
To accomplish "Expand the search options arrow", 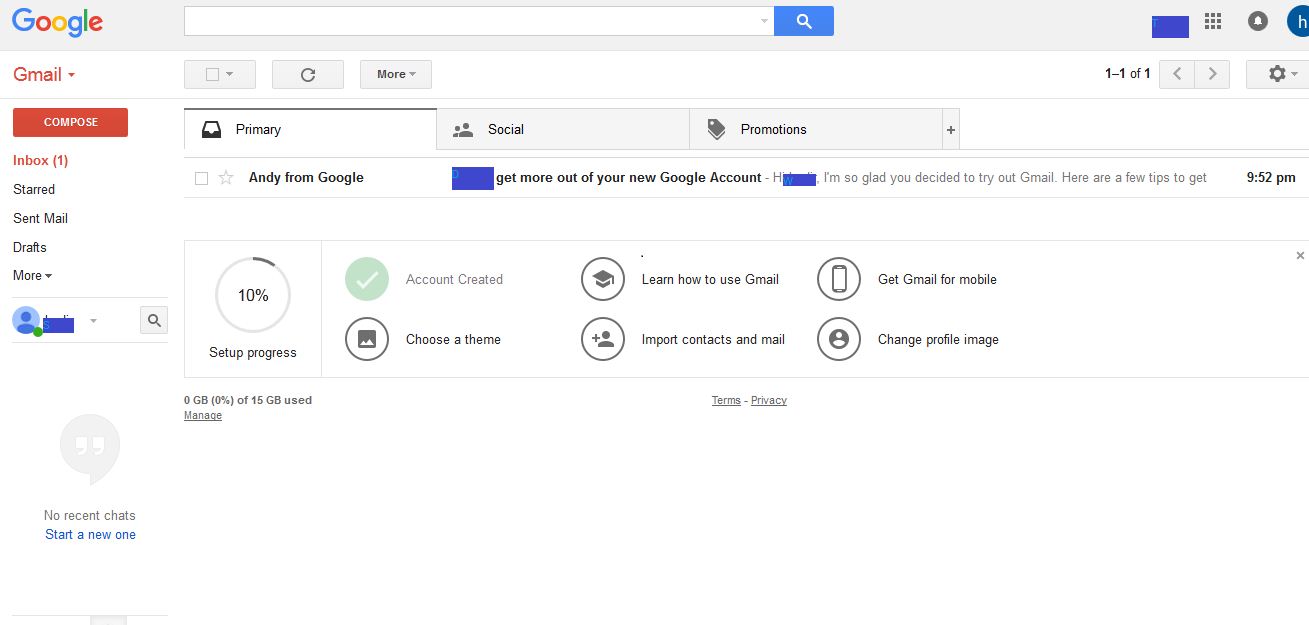I will pos(764,21).
